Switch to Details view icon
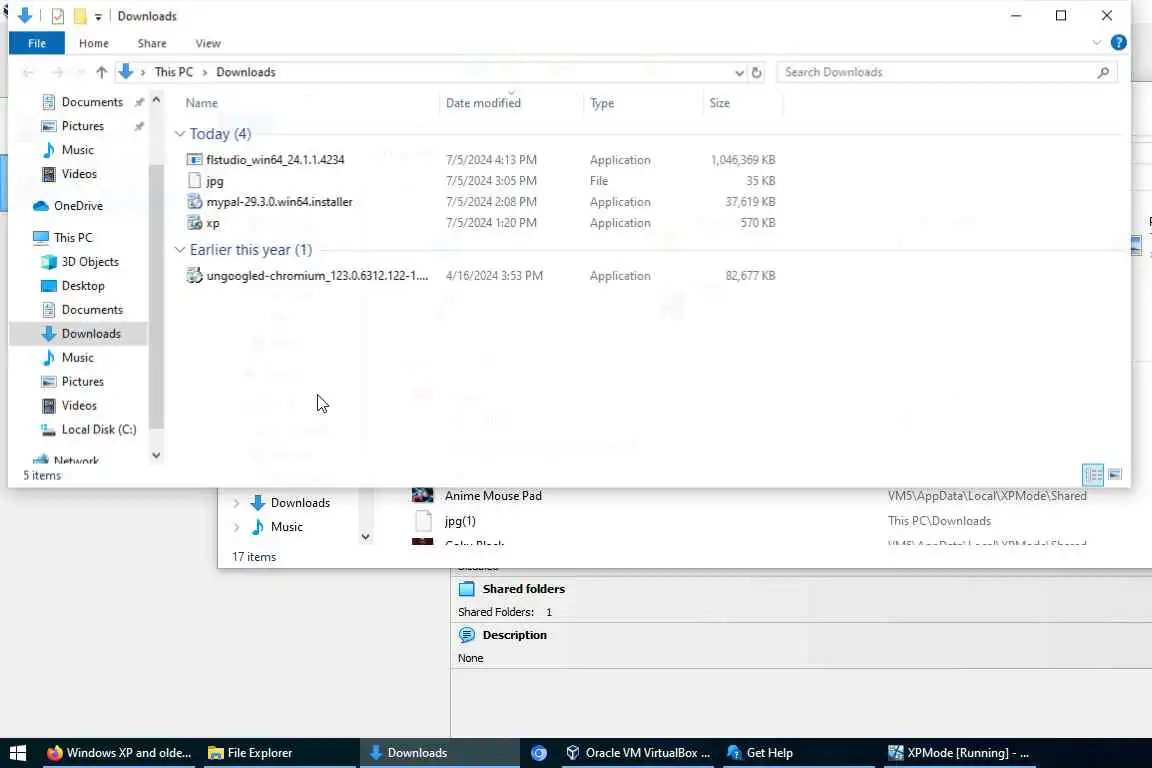Viewport: 1152px width, 768px height. tap(1092, 475)
